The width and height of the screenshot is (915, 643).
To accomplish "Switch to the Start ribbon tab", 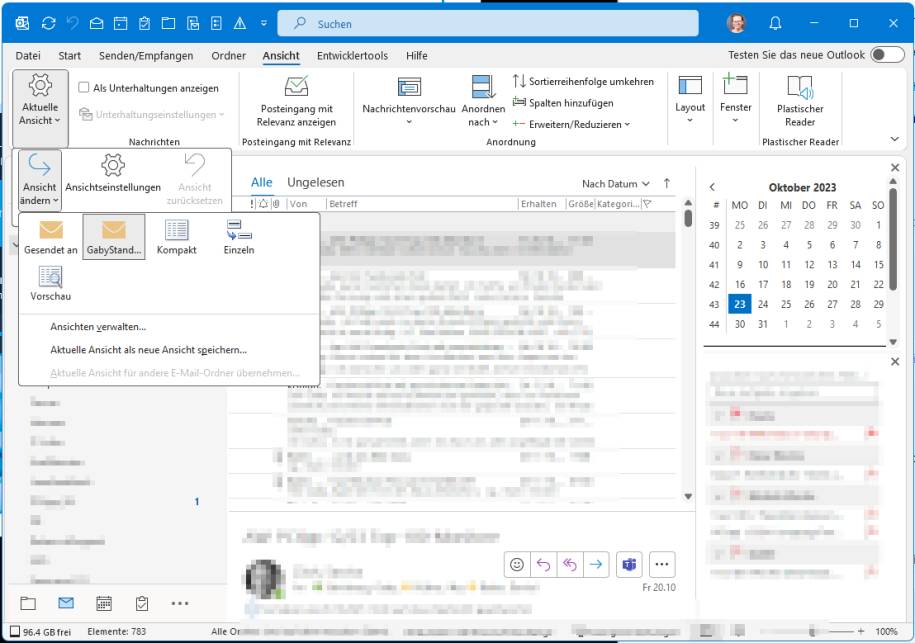I will (x=70, y=56).
